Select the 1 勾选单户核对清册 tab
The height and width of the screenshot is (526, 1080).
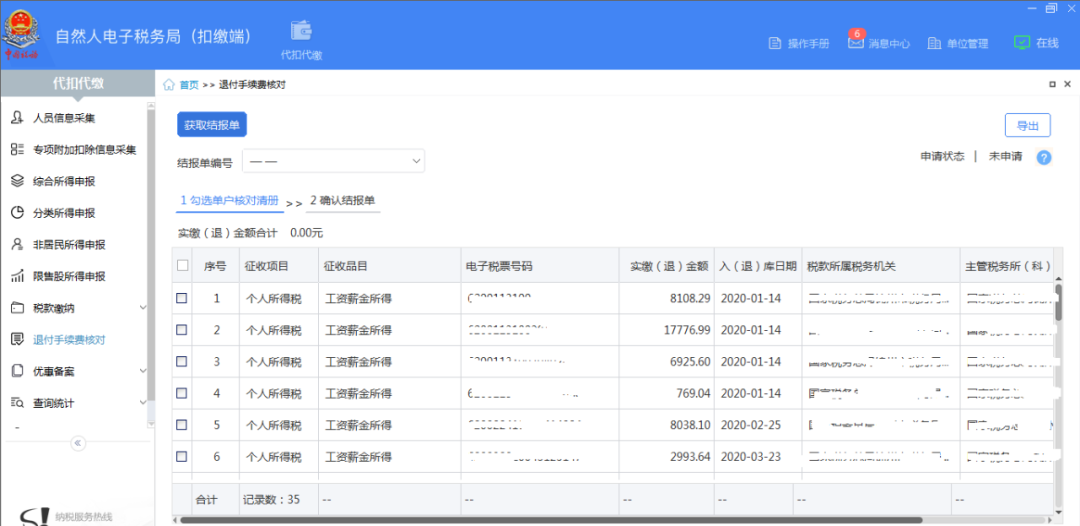(x=229, y=201)
